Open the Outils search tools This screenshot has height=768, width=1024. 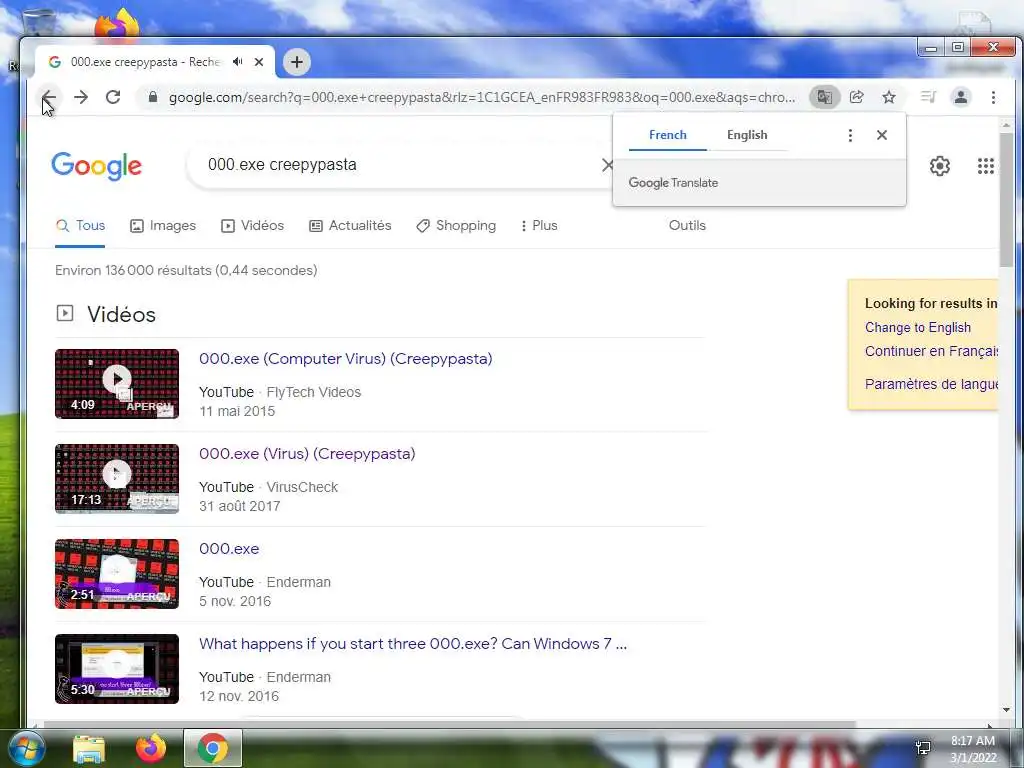coord(687,225)
